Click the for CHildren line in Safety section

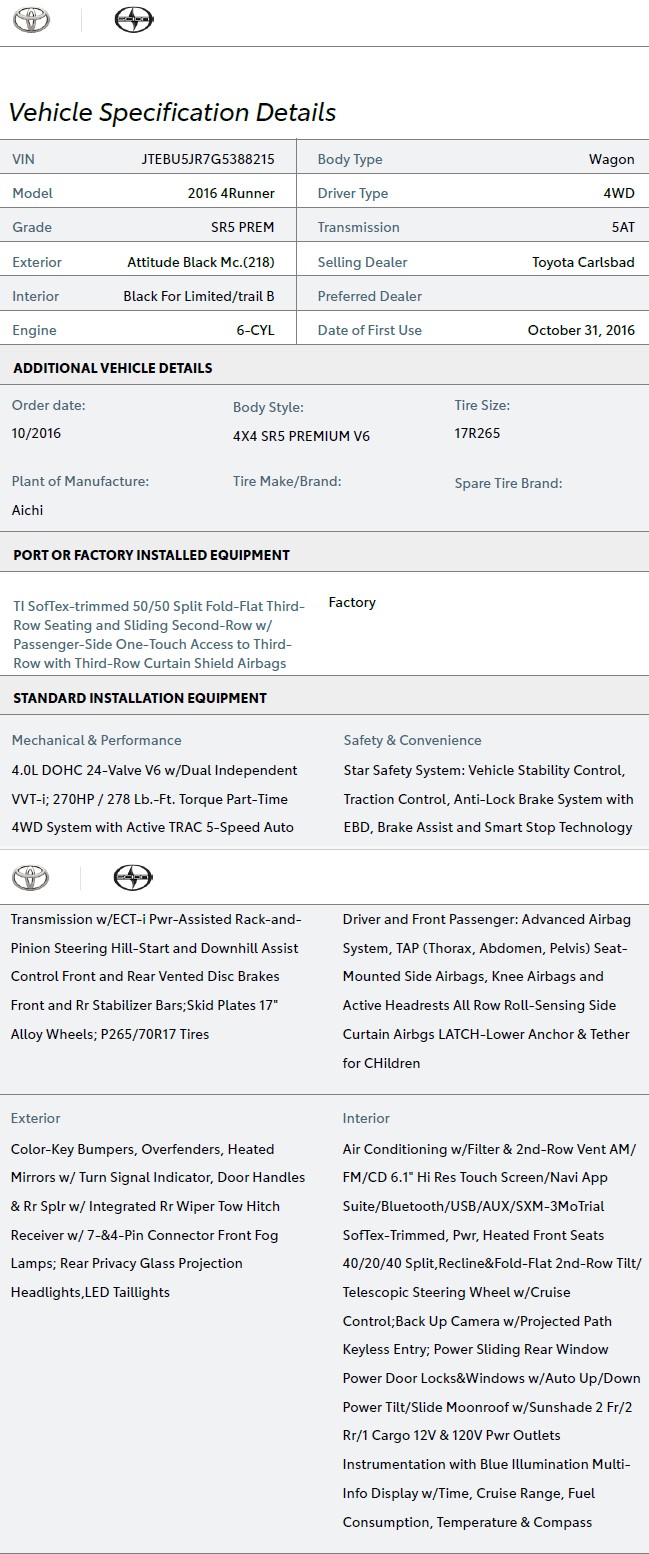[x=382, y=1063]
